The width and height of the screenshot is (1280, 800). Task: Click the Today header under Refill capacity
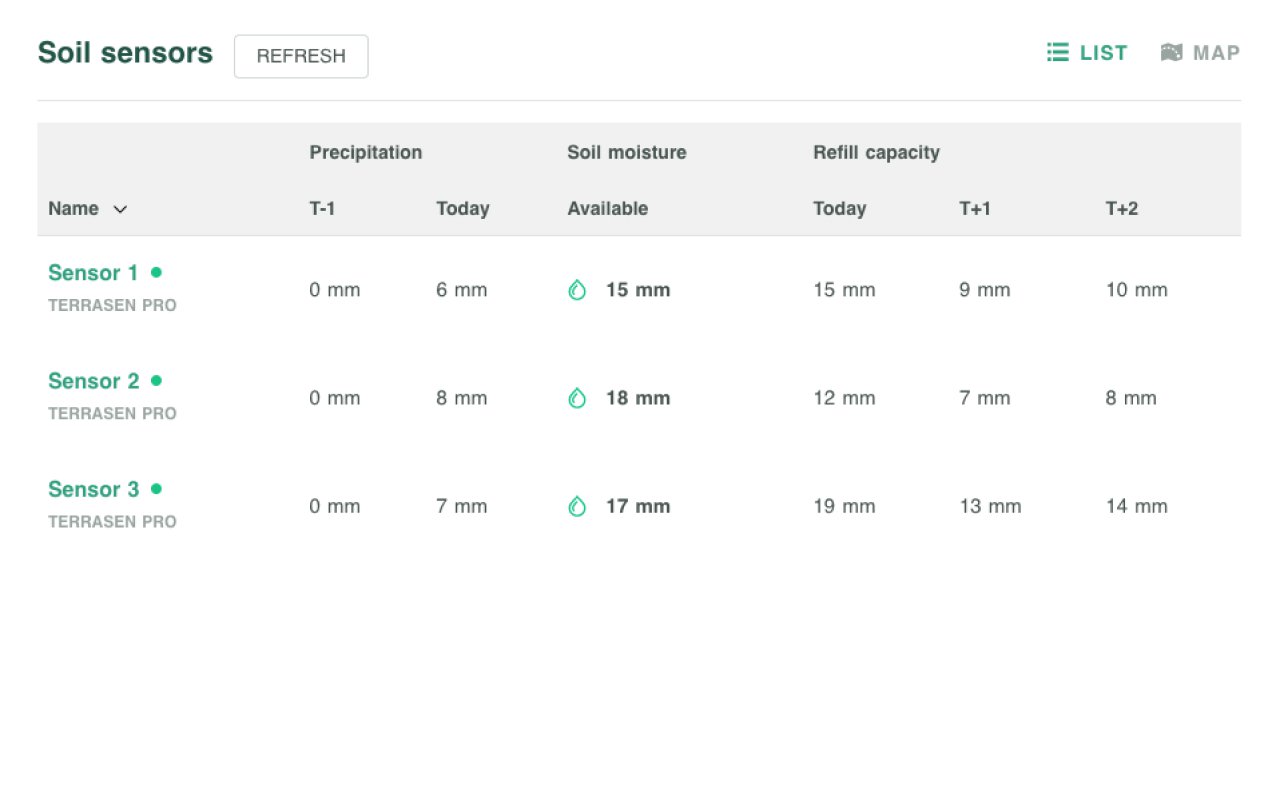point(840,209)
